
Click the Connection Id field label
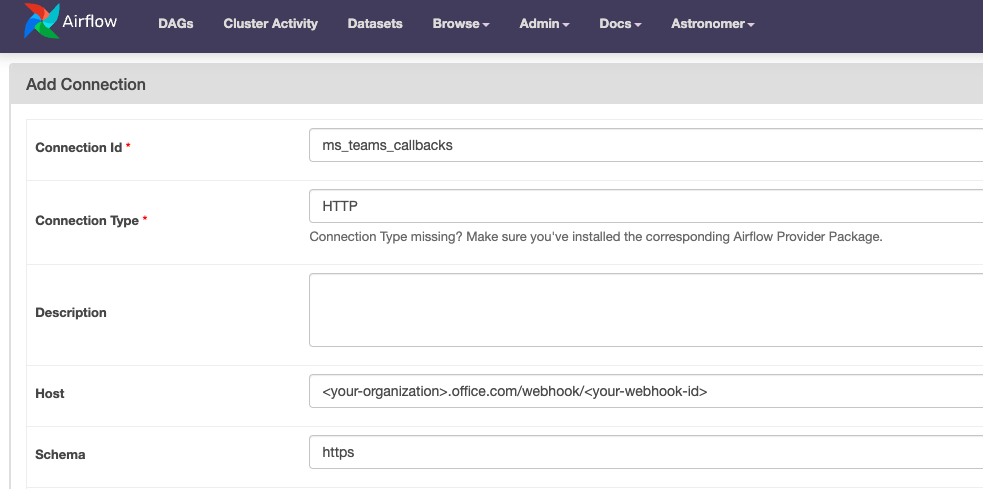coord(78,147)
